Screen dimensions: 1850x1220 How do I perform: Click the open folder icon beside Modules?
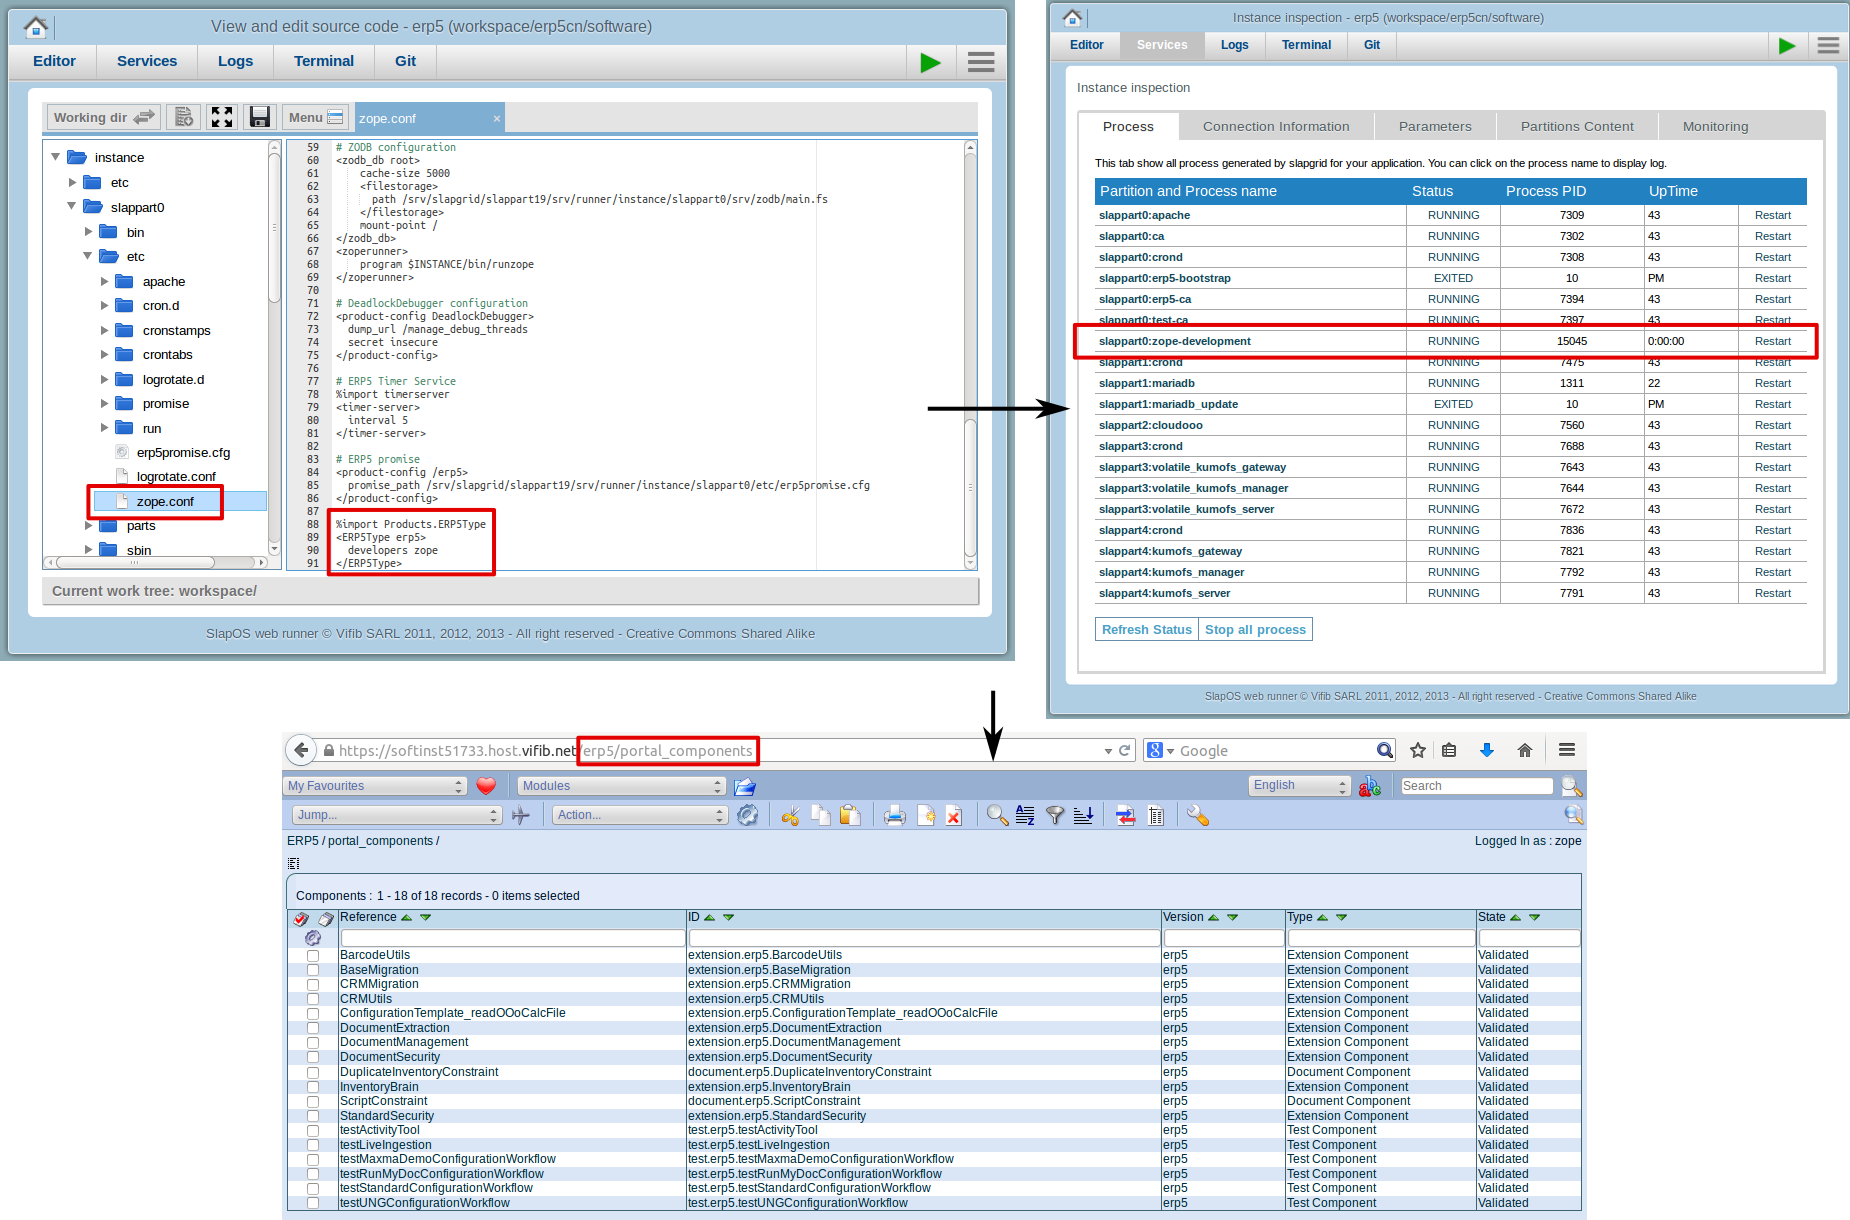point(744,786)
